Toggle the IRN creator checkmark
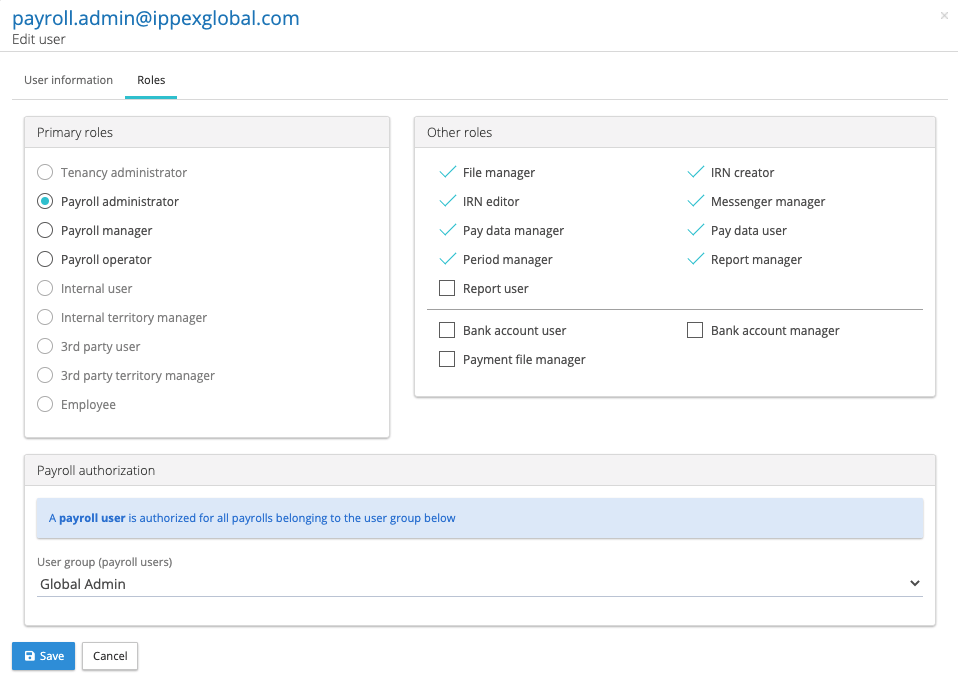The image size is (958, 680). point(695,173)
